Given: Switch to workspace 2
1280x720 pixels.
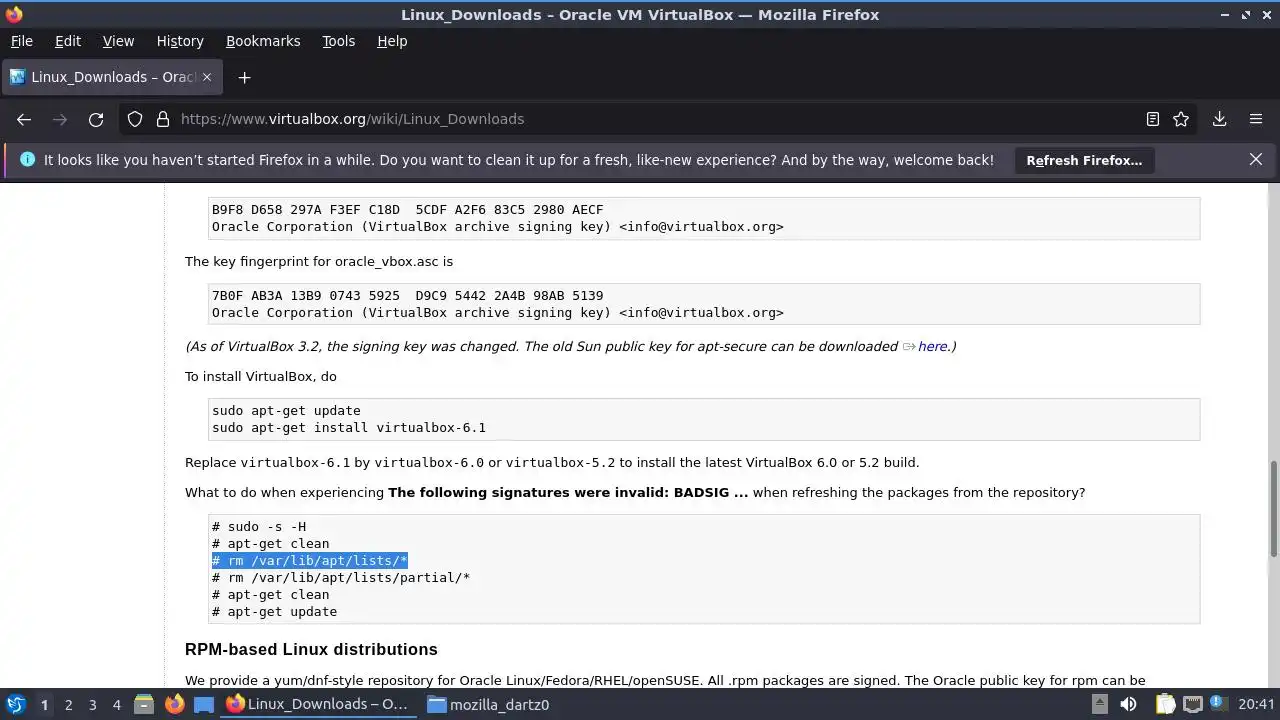Looking at the screenshot, I should pyautogui.click(x=68, y=705).
